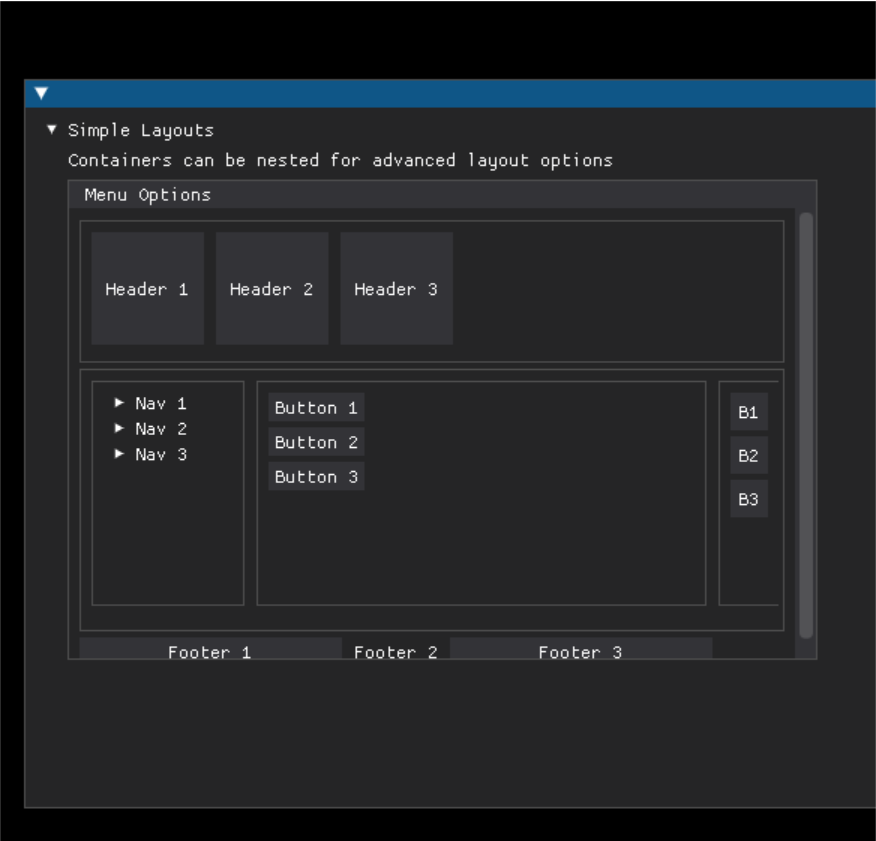This screenshot has height=841, width=876.
Task: Click Button 2 in center panel
Action: coord(316,442)
